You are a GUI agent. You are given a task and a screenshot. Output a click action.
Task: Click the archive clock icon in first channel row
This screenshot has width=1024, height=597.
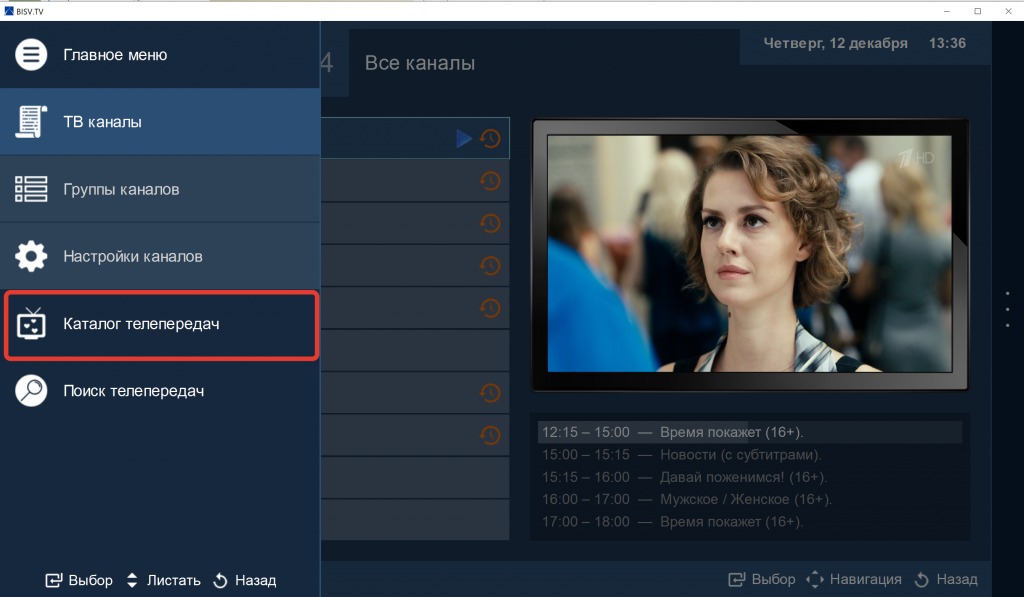pyautogui.click(x=490, y=139)
